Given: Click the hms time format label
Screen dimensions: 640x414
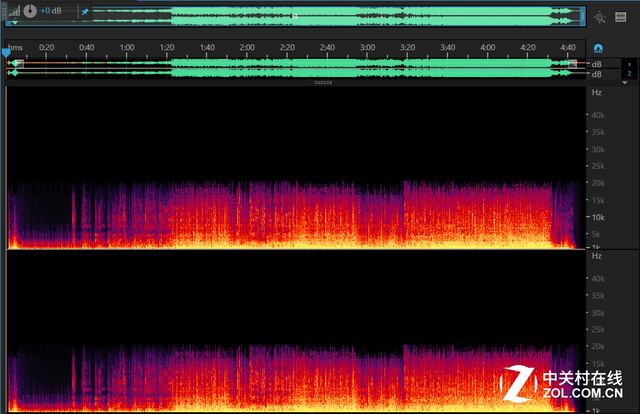Looking at the screenshot, I should tap(14, 48).
